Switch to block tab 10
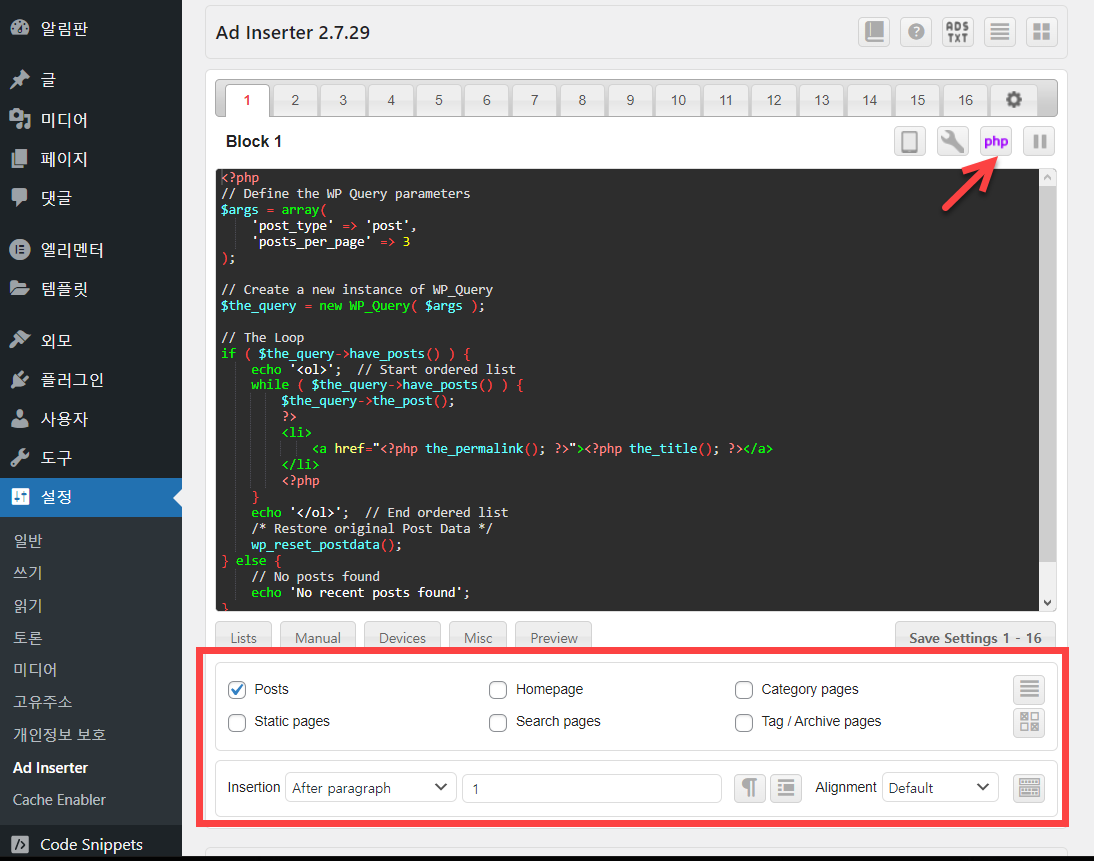 (678, 100)
